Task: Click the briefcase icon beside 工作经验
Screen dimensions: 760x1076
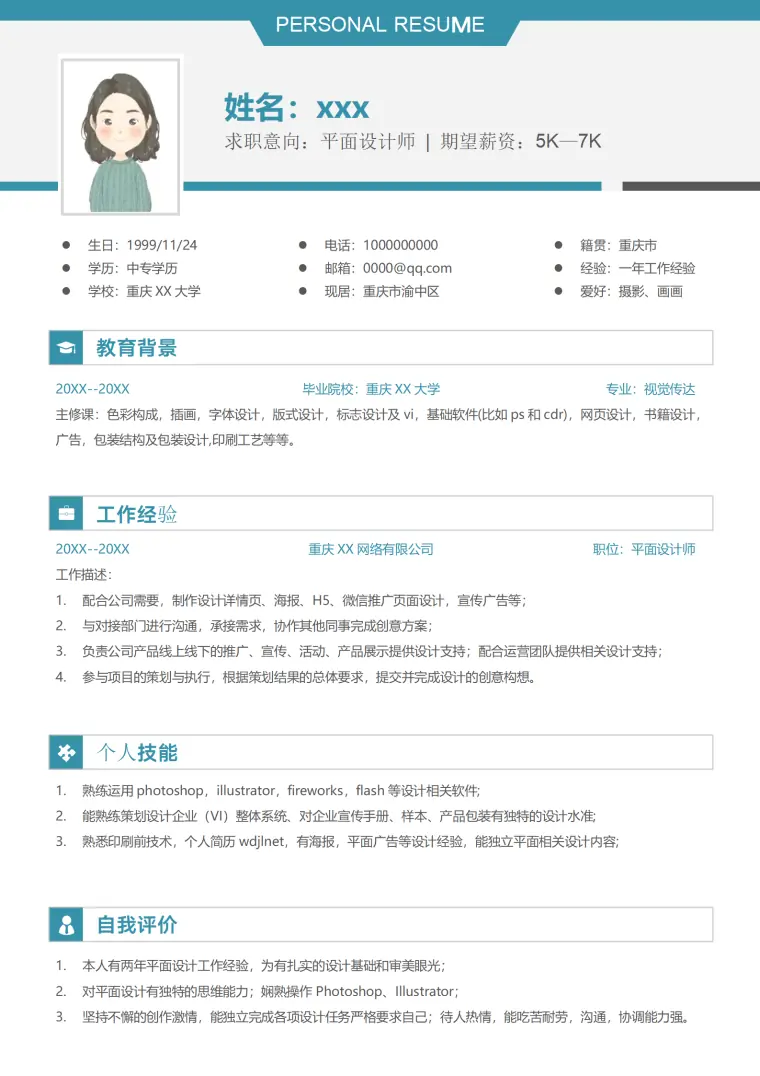Action: coord(67,513)
